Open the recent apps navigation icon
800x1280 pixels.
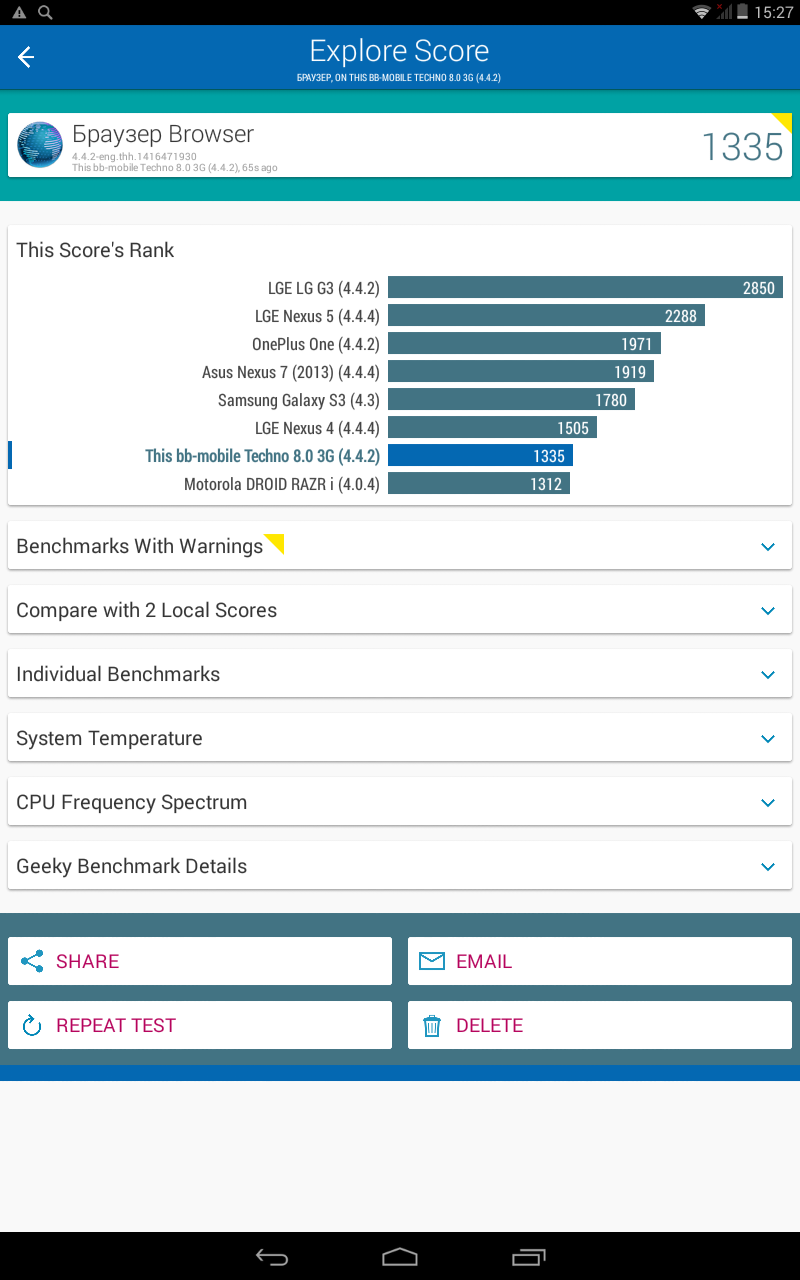pos(529,1257)
